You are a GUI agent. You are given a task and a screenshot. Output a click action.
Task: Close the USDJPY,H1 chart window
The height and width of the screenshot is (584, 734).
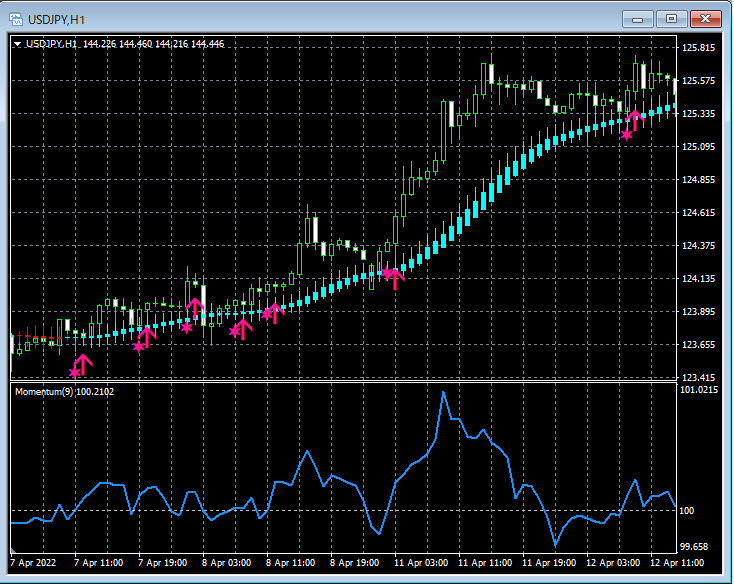point(704,18)
